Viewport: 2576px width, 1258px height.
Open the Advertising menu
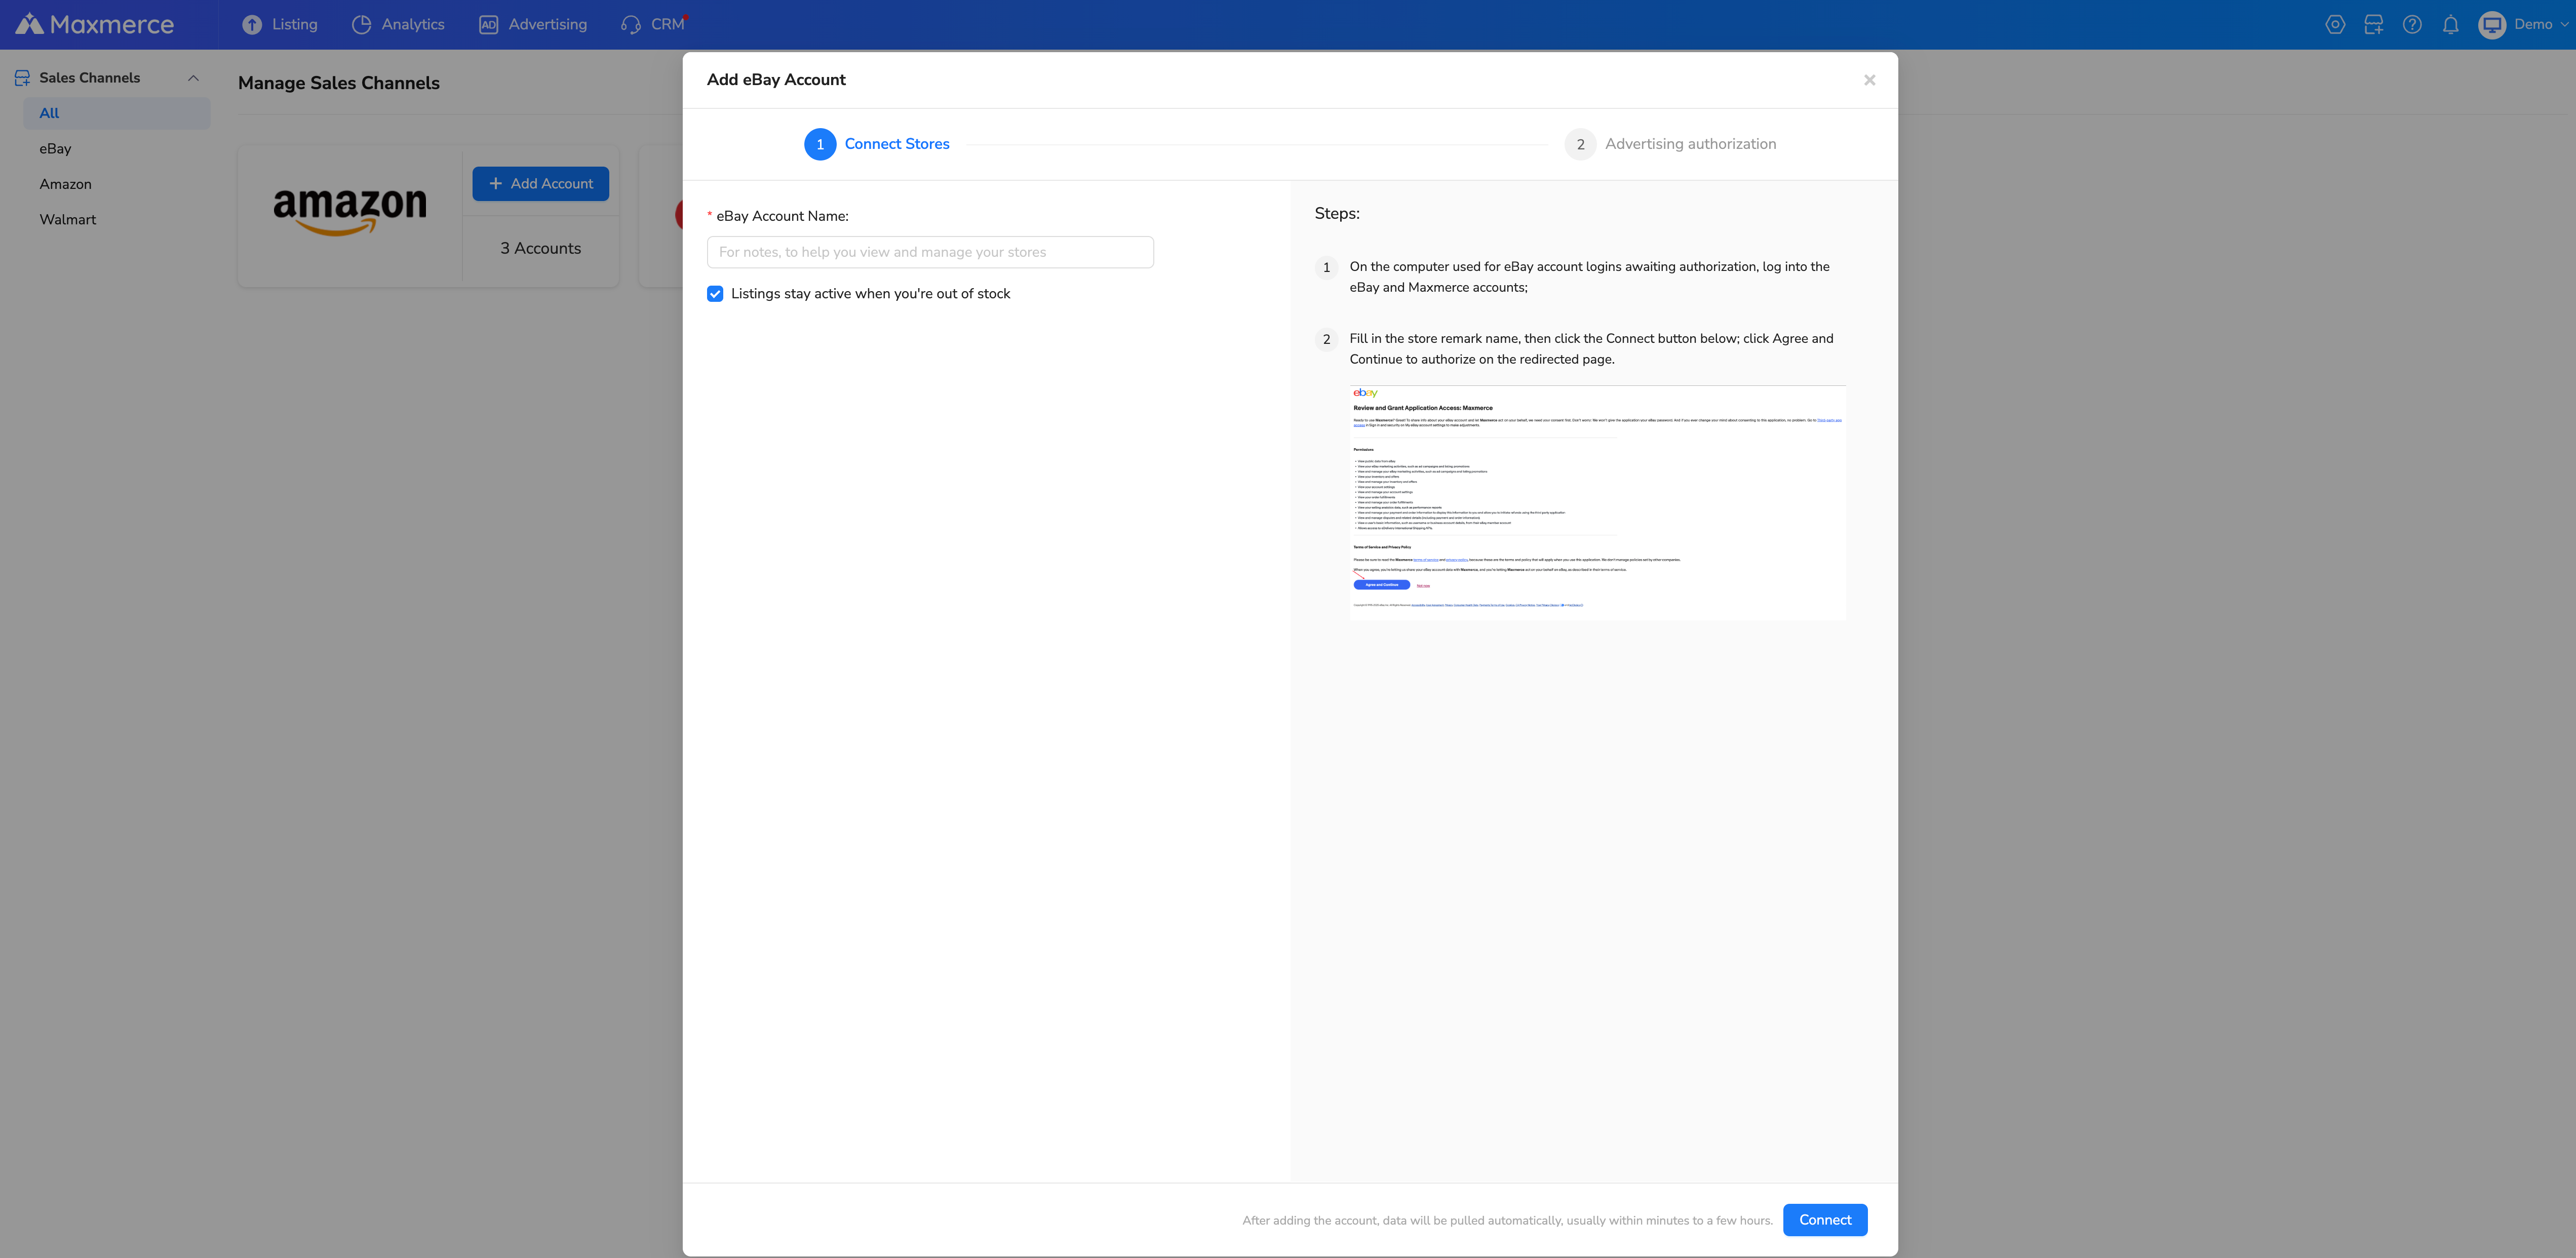click(x=533, y=24)
